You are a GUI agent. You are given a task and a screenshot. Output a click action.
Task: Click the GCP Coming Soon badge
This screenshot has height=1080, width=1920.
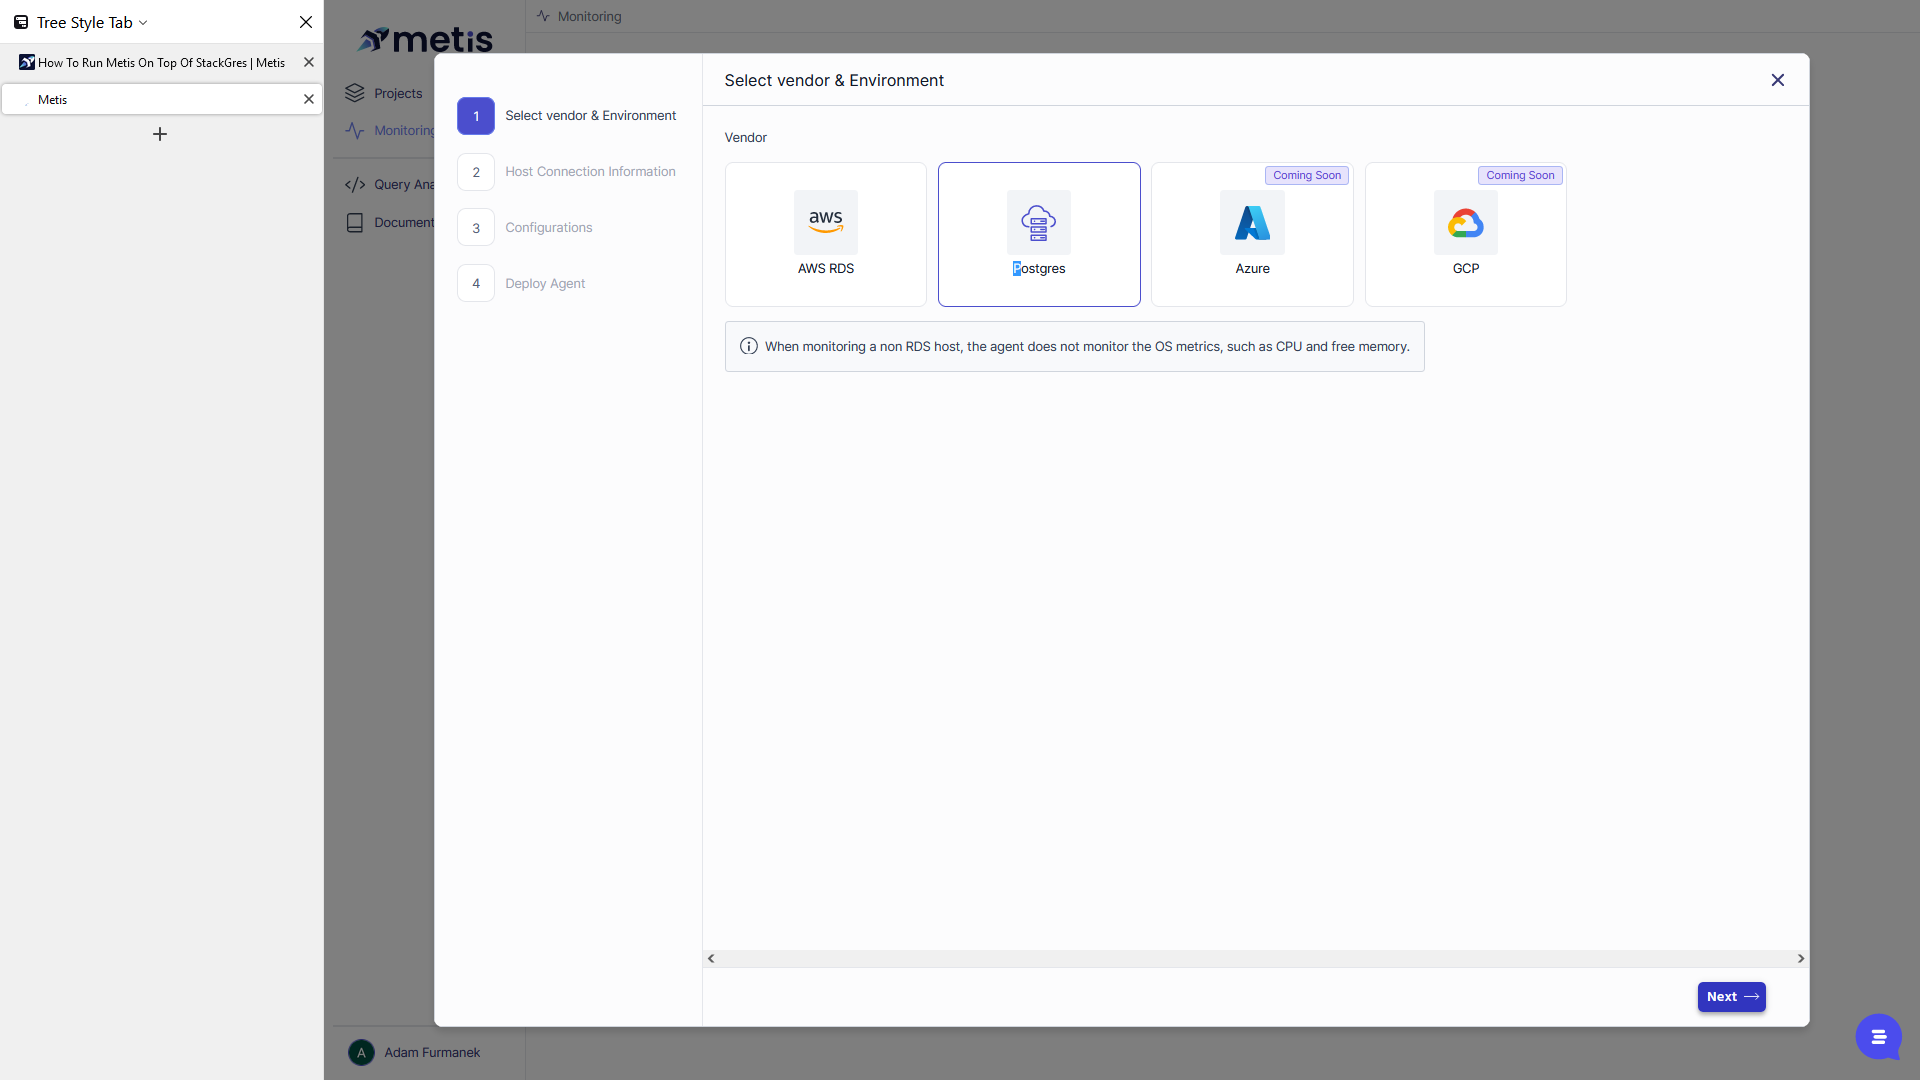point(1520,175)
